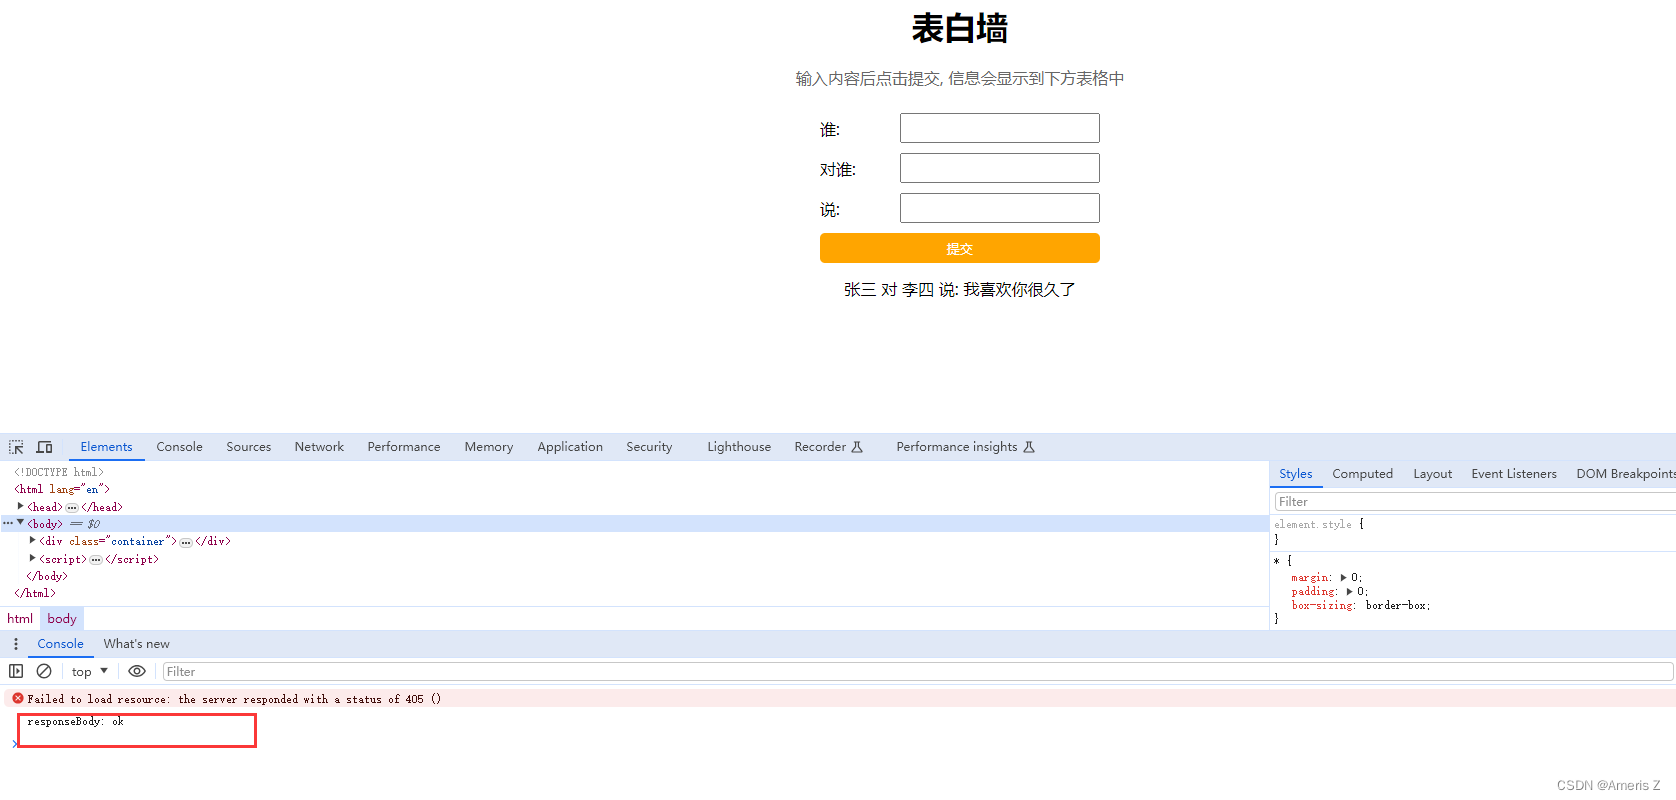
Task: Click the 表白墙 page heading
Action: [960, 28]
